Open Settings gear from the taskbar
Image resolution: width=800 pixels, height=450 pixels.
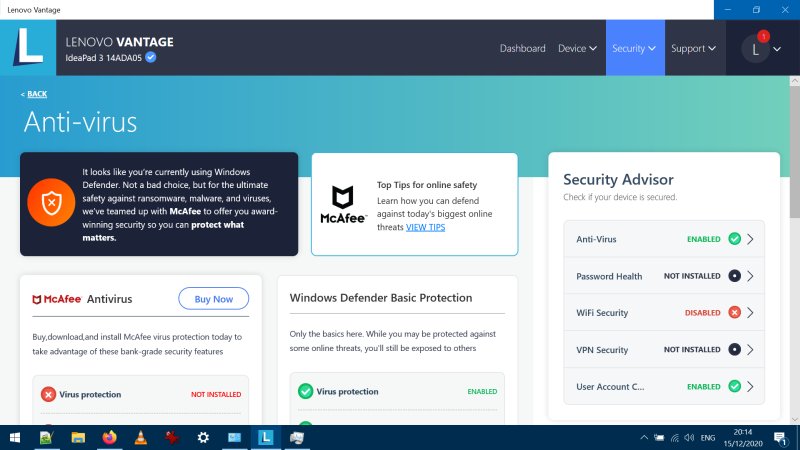[203, 438]
